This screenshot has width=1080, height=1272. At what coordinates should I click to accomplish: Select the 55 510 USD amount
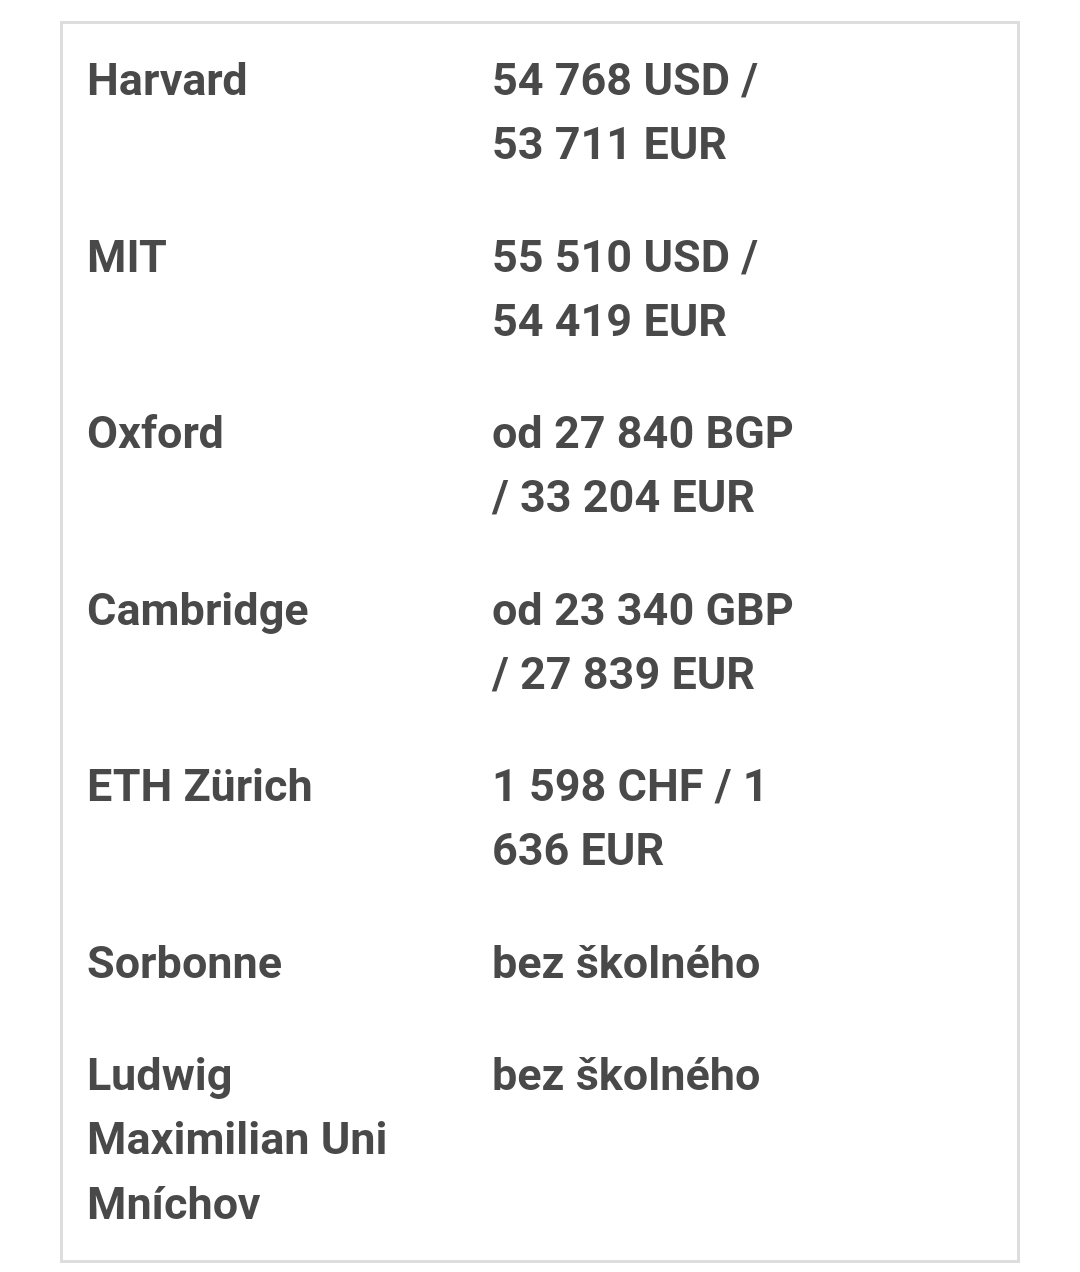point(610,257)
